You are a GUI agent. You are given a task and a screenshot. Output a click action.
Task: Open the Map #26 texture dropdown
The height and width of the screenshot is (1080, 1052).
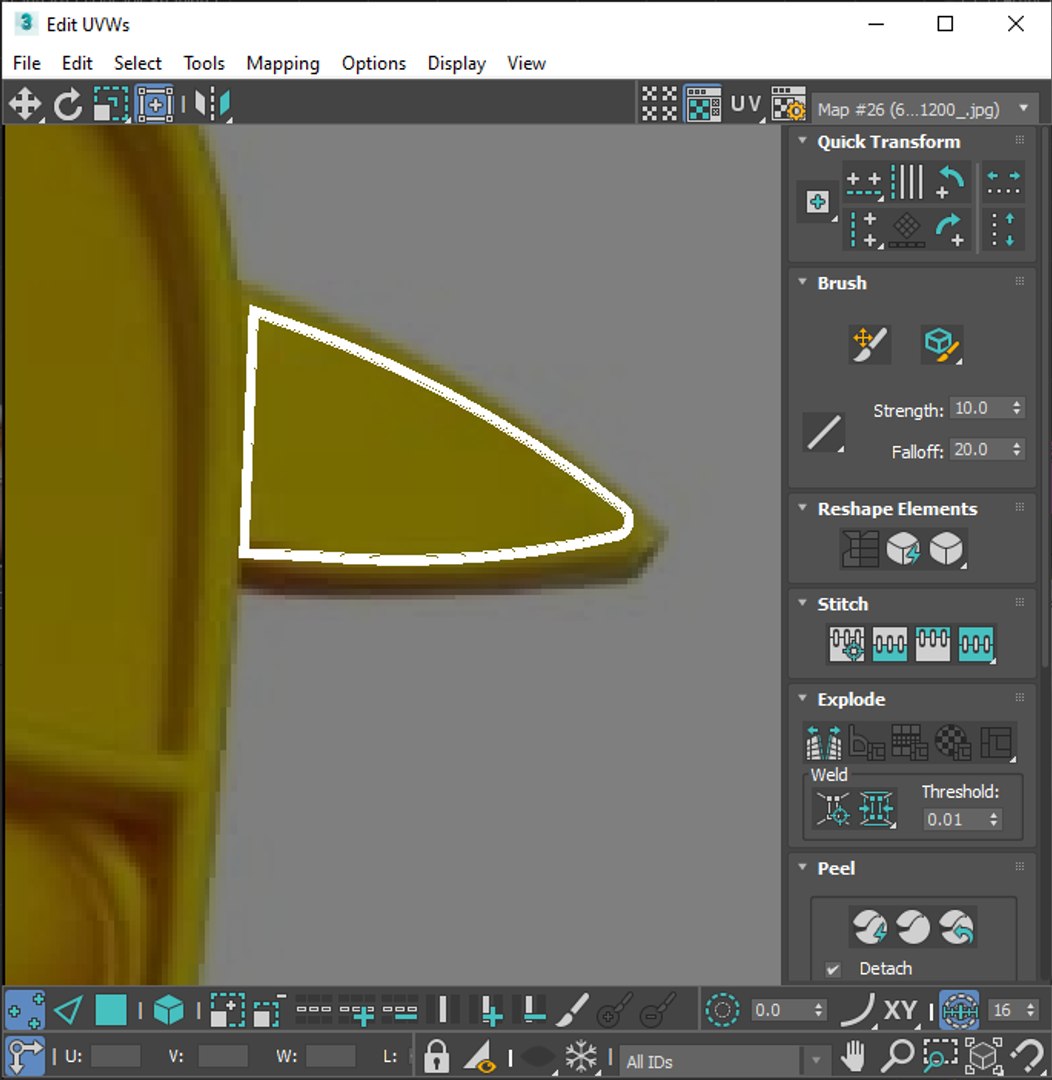coord(922,109)
